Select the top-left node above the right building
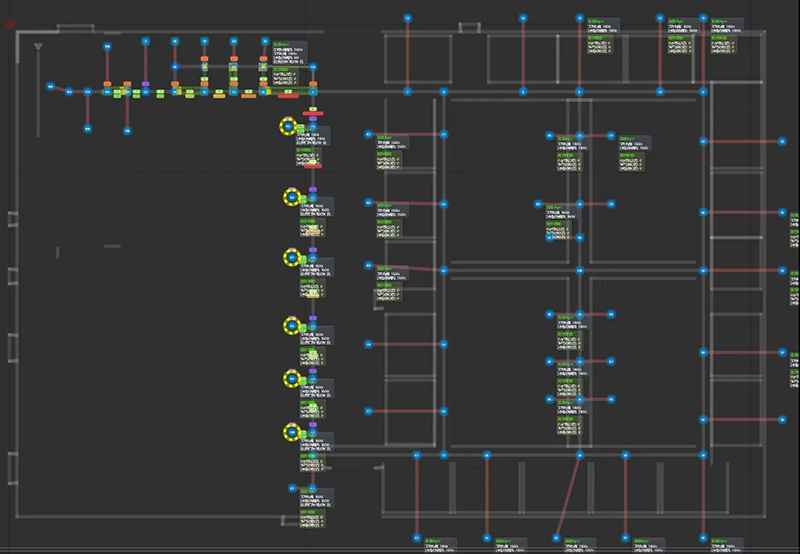The height and width of the screenshot is (554, 800). click(407, 18)
